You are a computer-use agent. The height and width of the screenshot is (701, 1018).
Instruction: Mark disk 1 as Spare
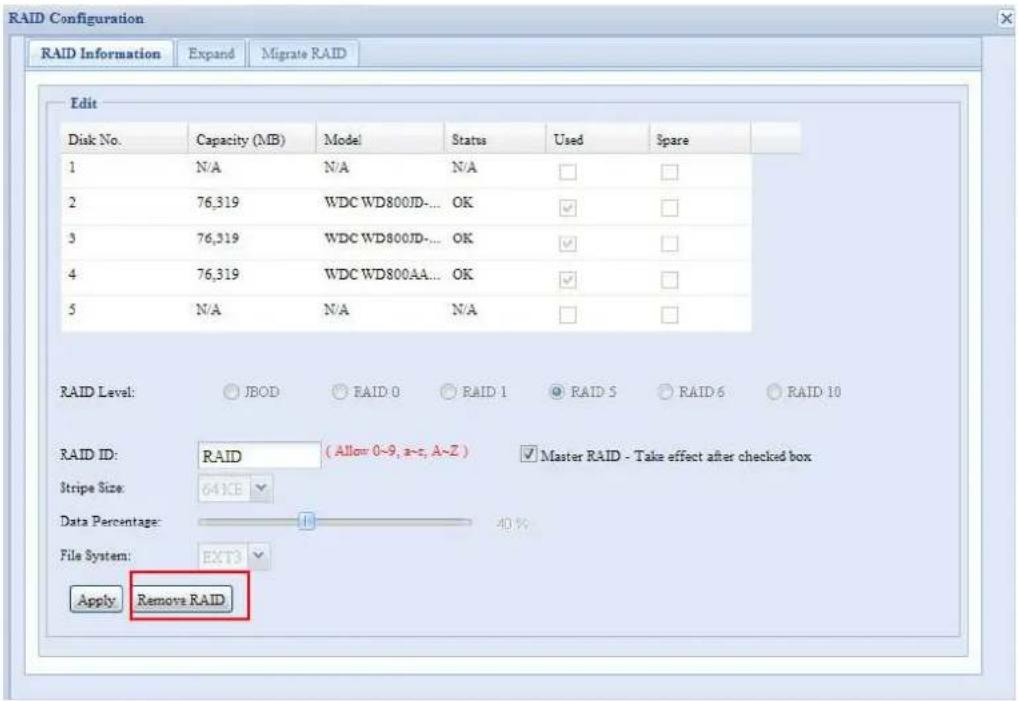tap(669, 172)
